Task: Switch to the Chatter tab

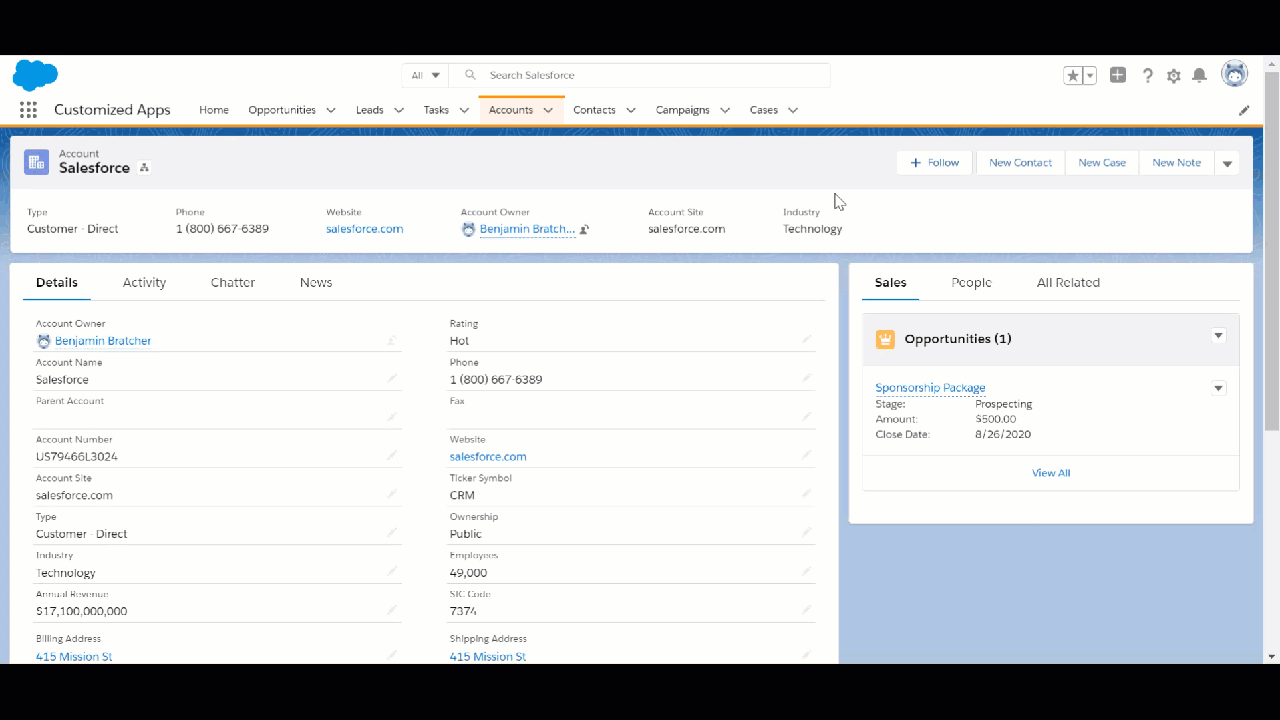Action: (233, 283)
